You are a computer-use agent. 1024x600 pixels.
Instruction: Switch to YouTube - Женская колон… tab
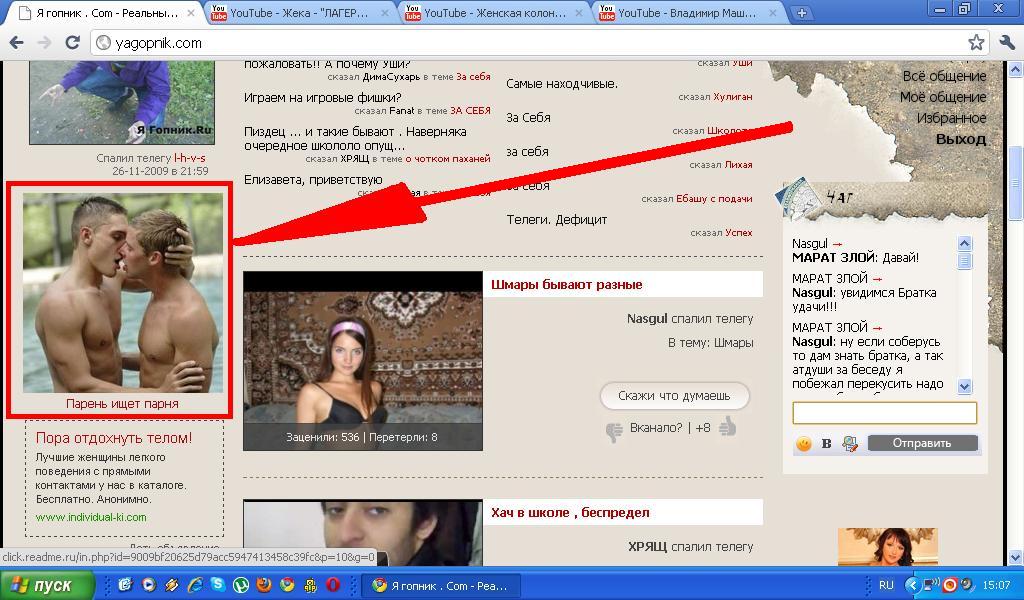click(495, 13)
